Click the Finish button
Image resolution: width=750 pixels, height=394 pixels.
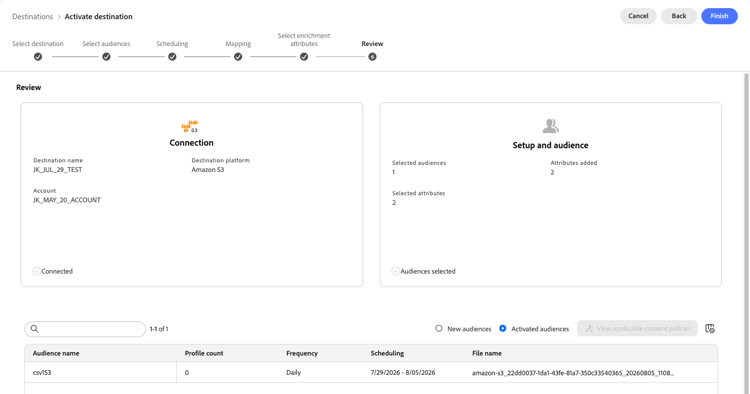[719, 16]
